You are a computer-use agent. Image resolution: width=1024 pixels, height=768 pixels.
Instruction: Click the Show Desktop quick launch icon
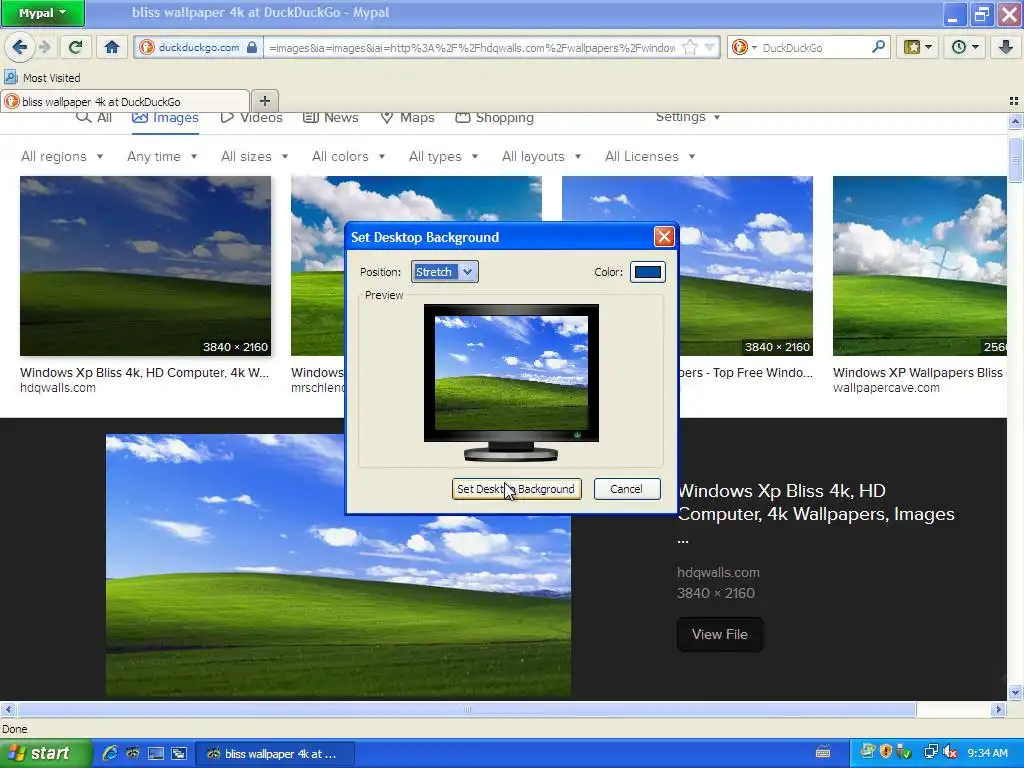coord(155,754)
